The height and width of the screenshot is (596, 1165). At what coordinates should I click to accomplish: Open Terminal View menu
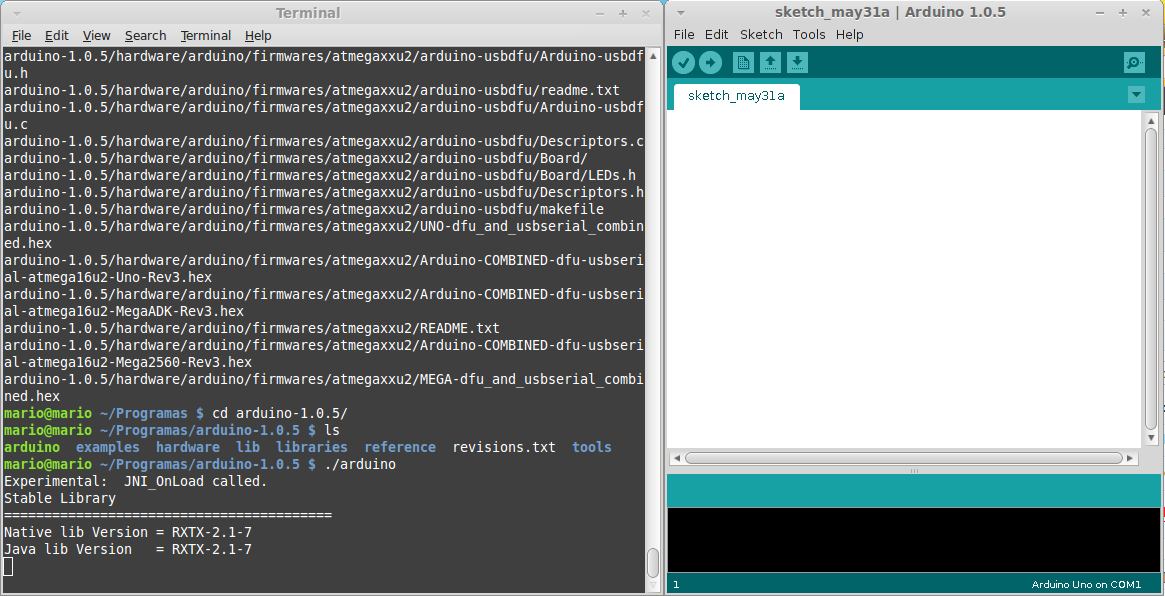(97, 35)
